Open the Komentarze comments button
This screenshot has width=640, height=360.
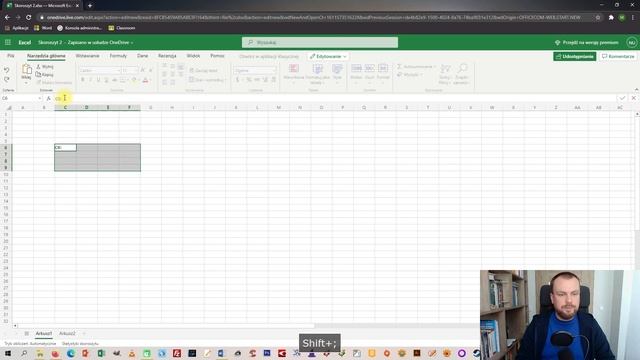618,56
